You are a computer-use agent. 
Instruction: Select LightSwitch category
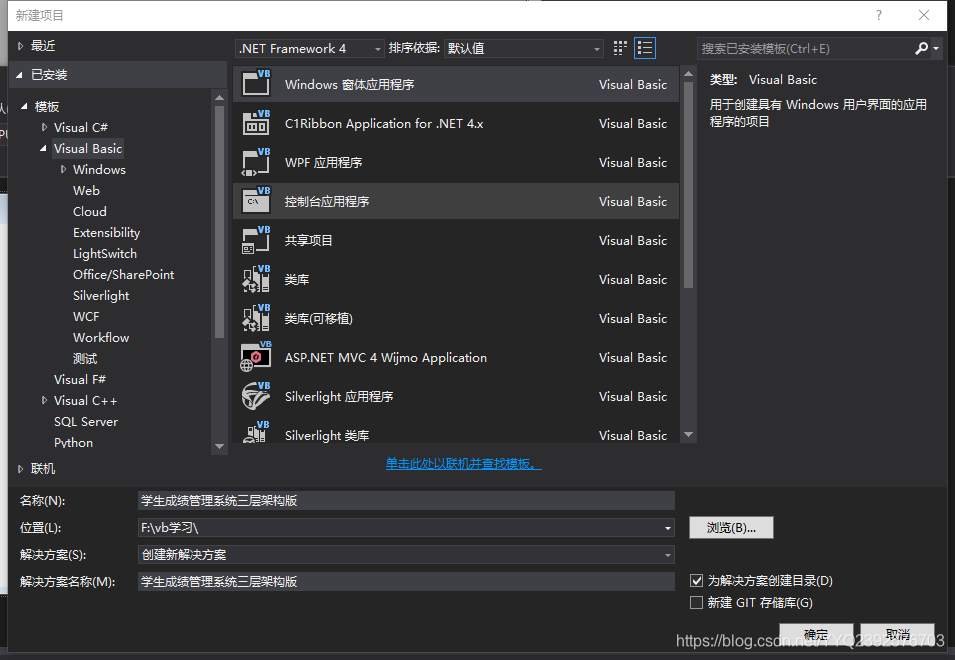[105, 253]
